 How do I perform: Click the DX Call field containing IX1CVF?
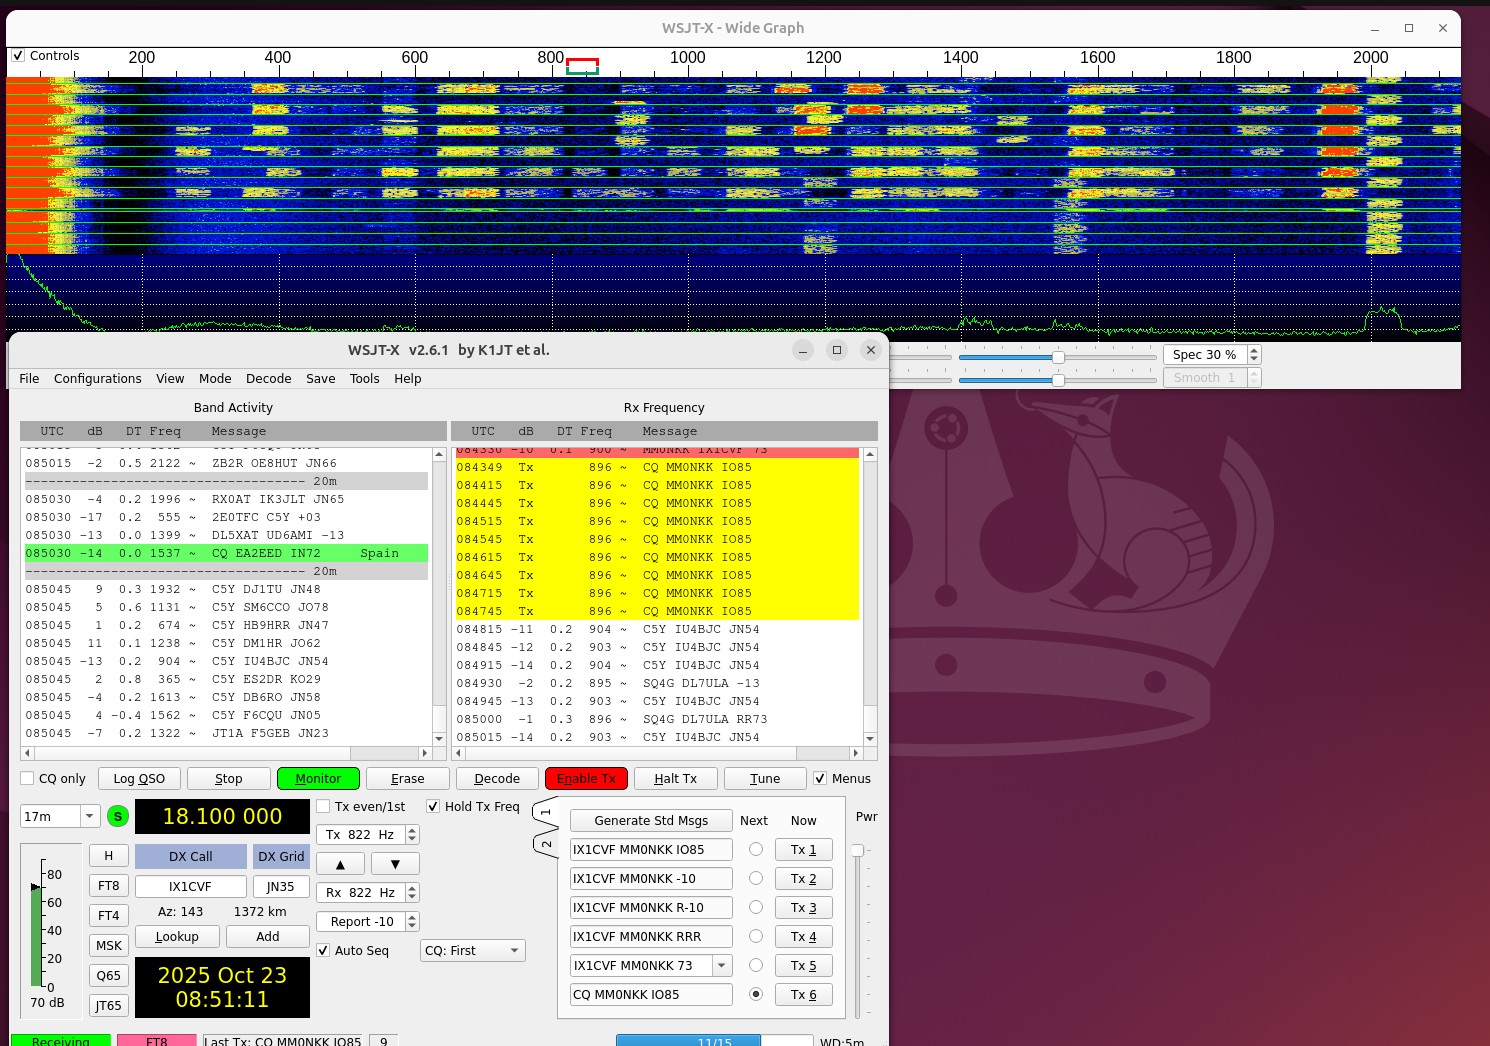(x=191, y=887)
